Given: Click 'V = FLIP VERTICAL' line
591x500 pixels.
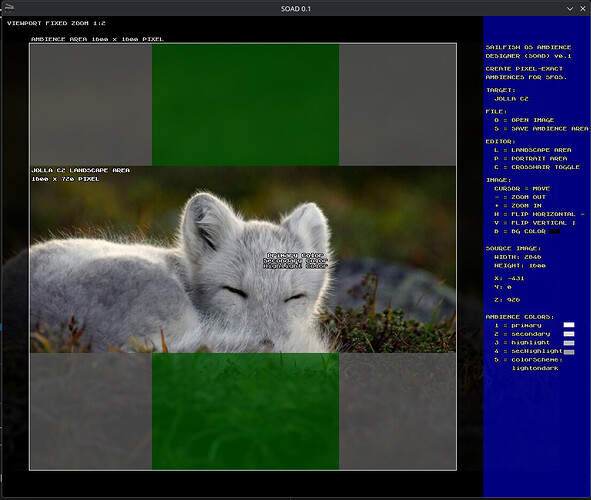Looking at the screenshot, I should tap(535, 223).
